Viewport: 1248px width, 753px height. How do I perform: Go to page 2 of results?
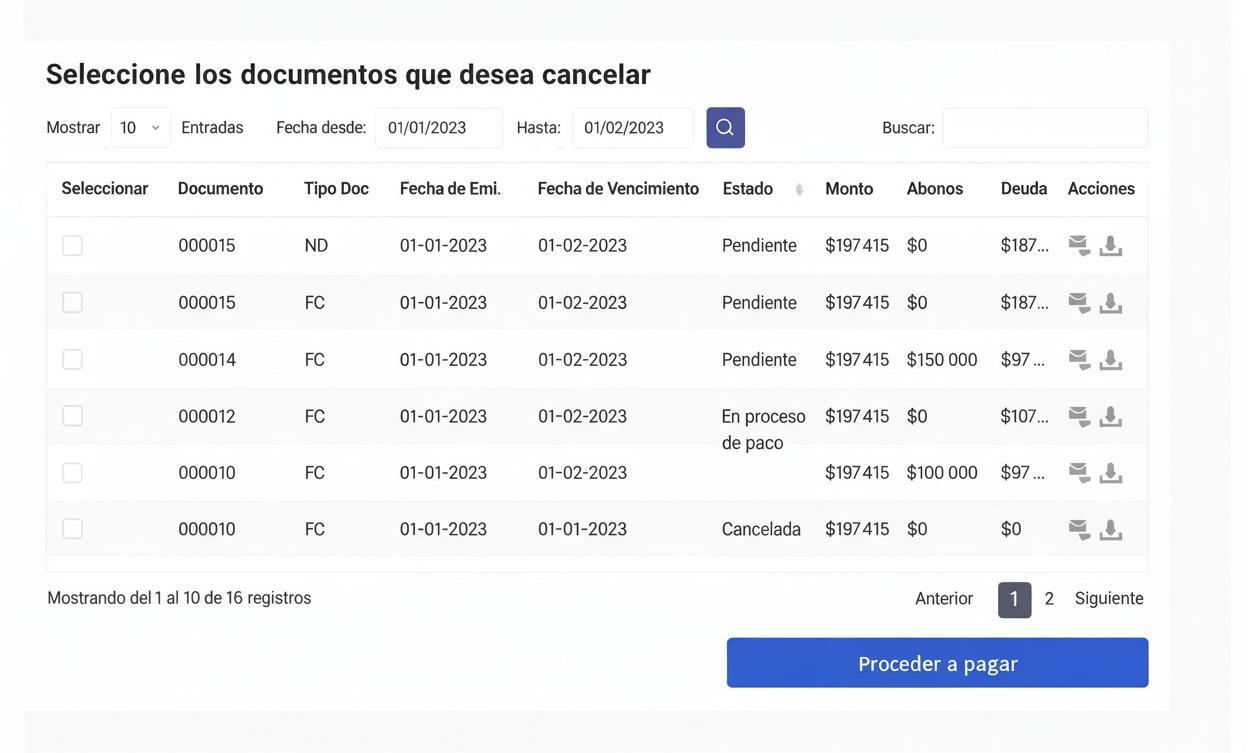click(x=1049, y=599)
